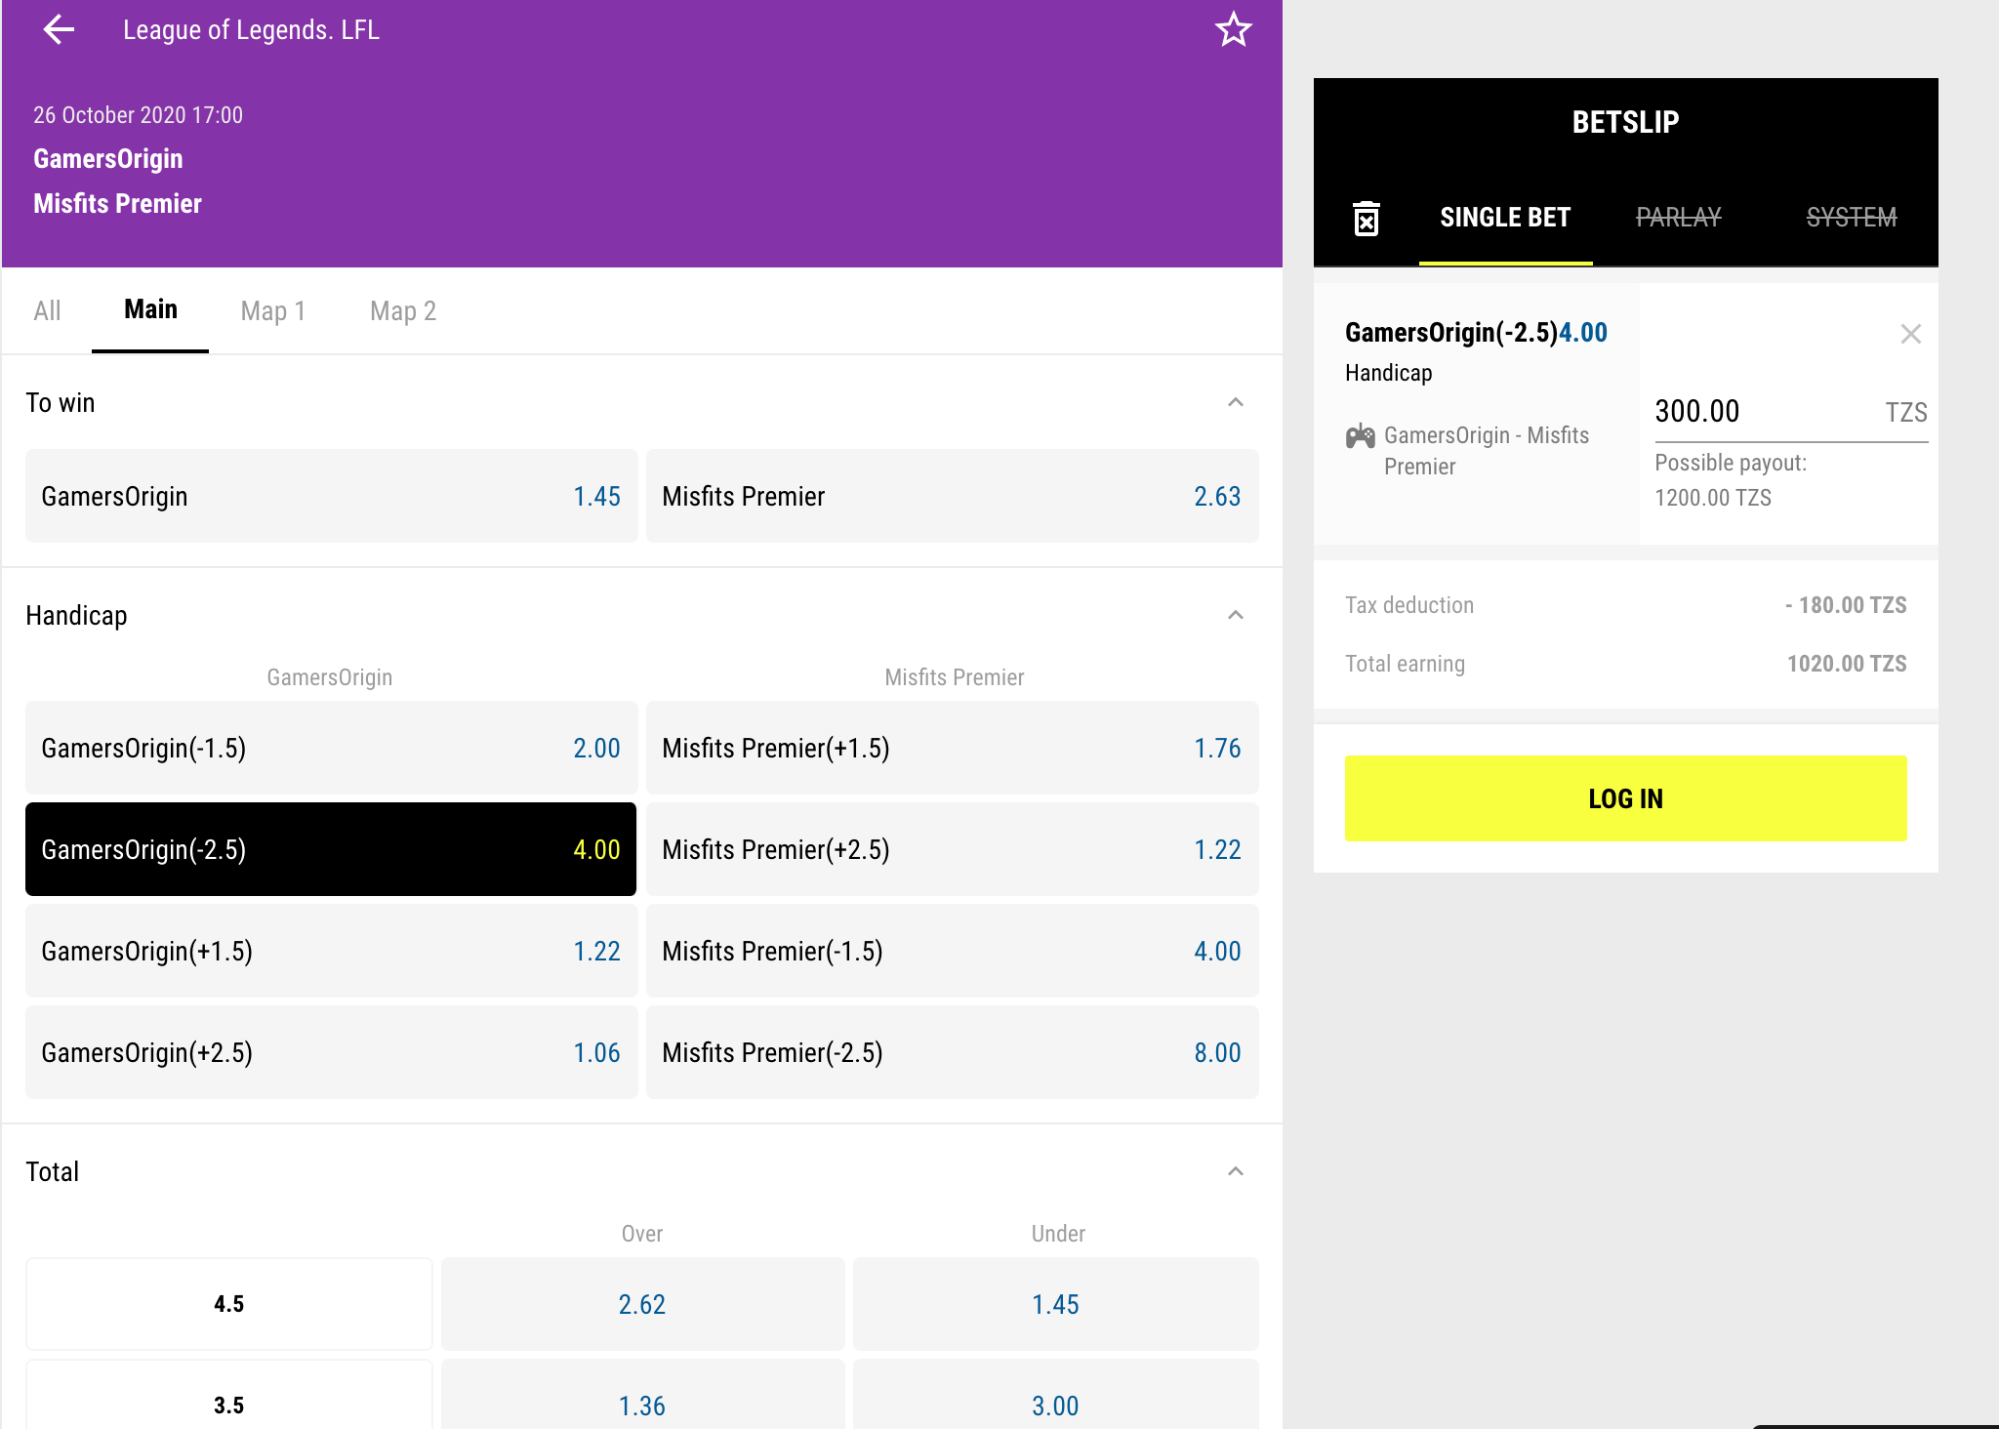Click the League of Legends. LFL title
Screen dimensions: 1999x1429
251,30
